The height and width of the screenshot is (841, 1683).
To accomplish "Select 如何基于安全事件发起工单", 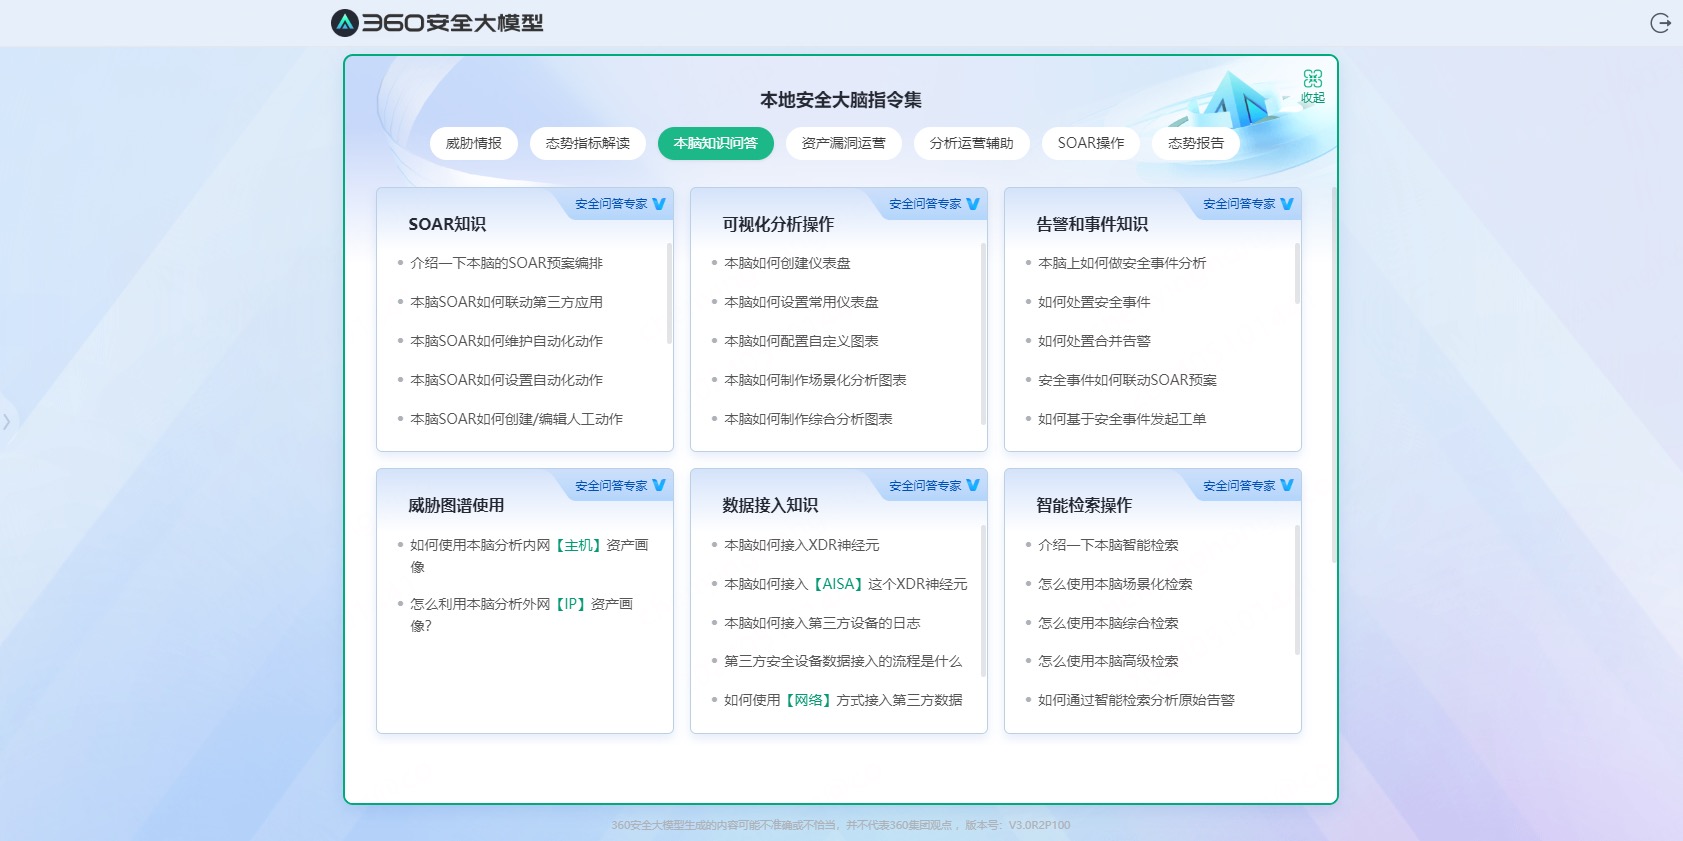I will pos(1122,419).
